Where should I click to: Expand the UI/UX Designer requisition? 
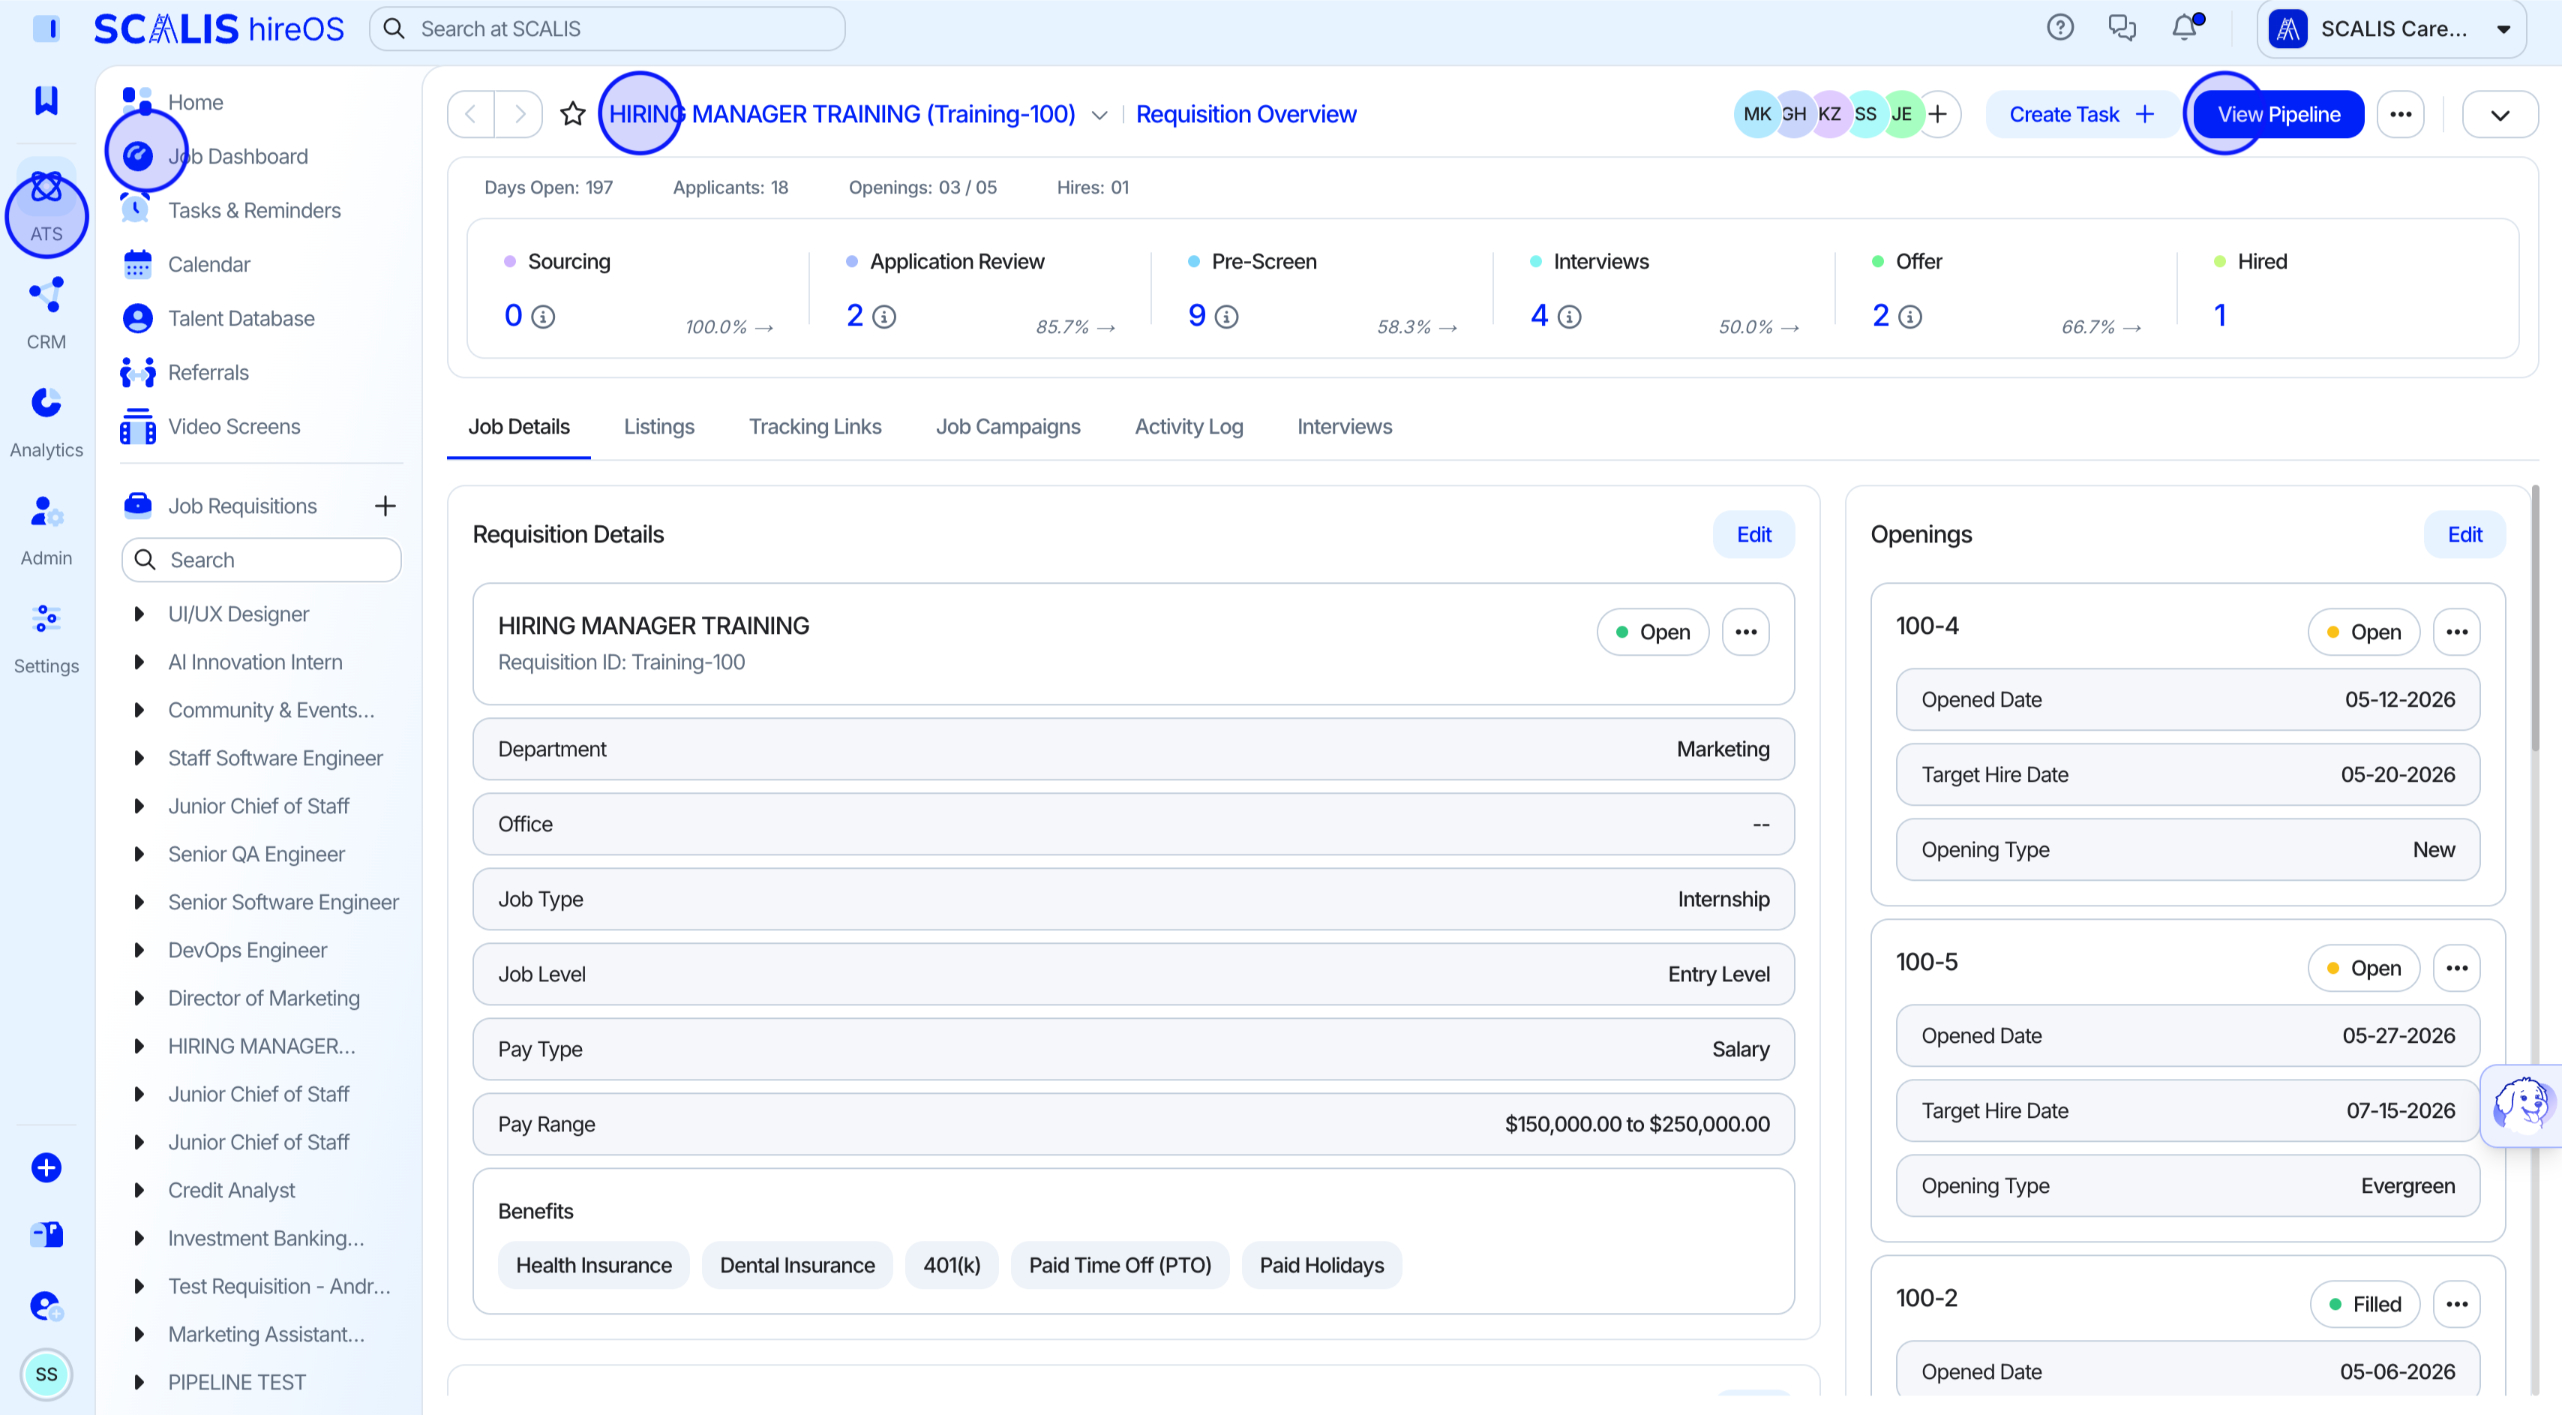pos(139,614)
